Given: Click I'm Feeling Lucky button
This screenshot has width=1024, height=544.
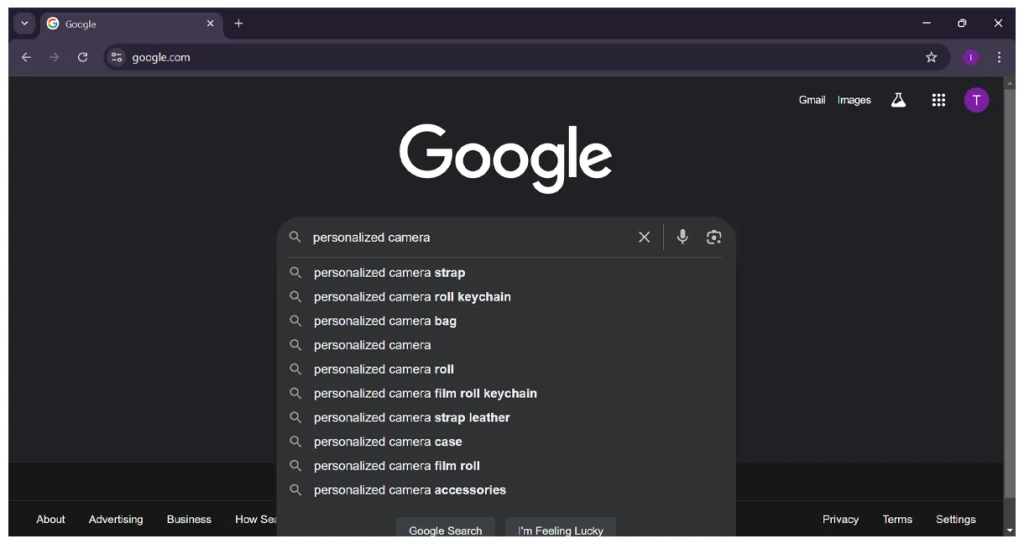Looking at the screenshot, I should coord(560,528).
